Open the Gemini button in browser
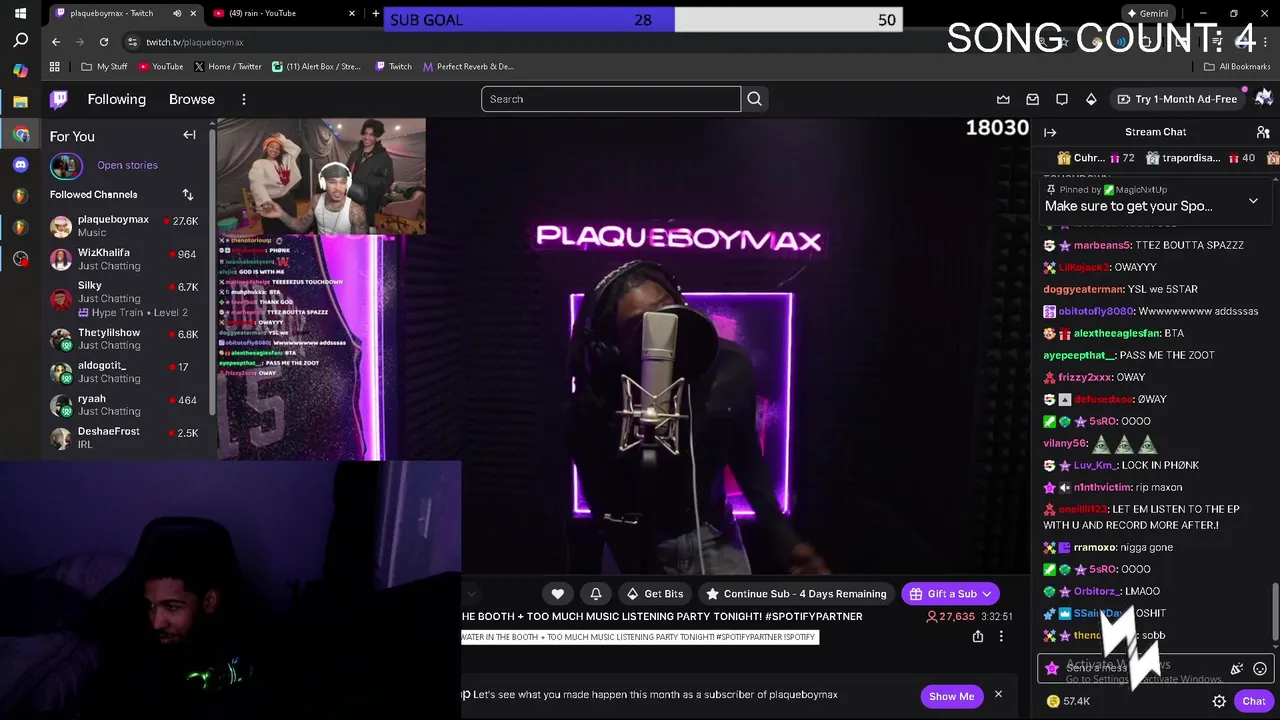The width and height of the screenshot is (1280, 720). pyautogui.click(x=1146, y=13)
